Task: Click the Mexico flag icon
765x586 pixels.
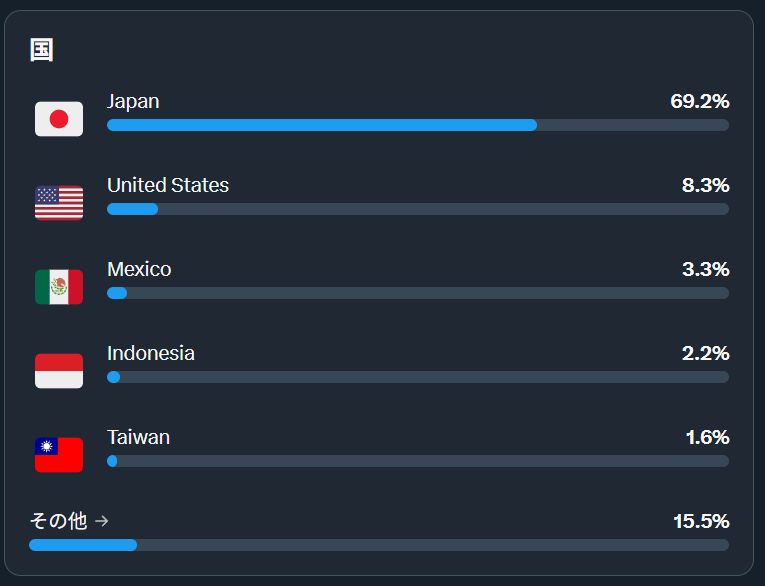Action: pyautogui.click(x=59, y=287)
